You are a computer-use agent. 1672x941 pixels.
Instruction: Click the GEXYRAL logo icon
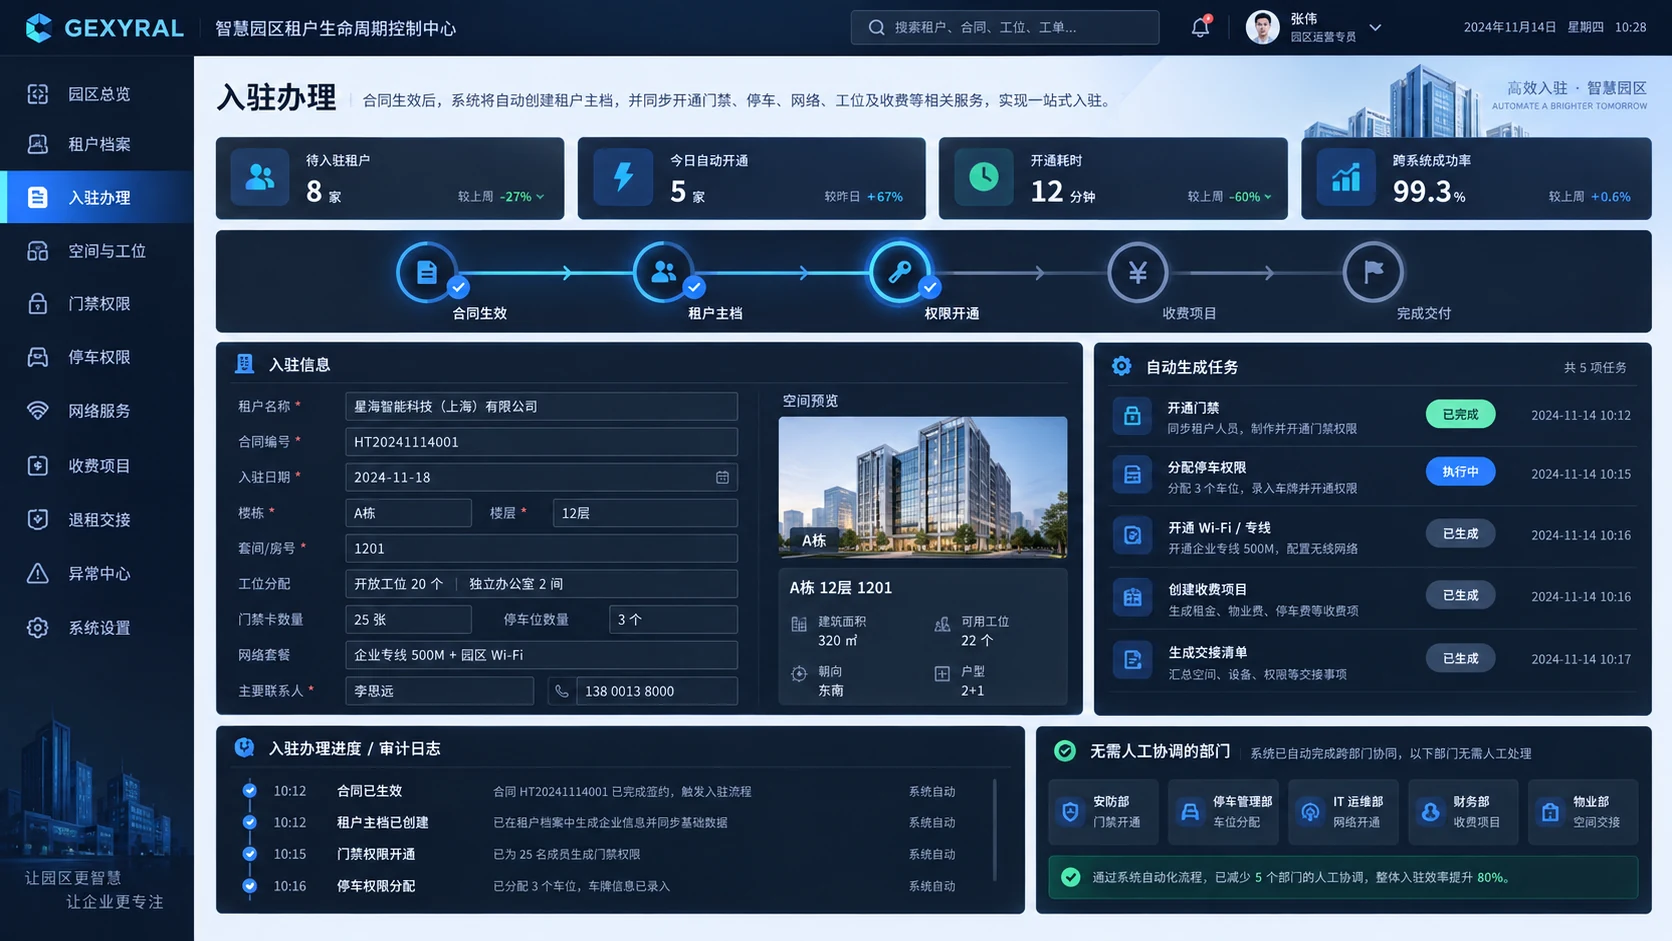pos(39,27)
